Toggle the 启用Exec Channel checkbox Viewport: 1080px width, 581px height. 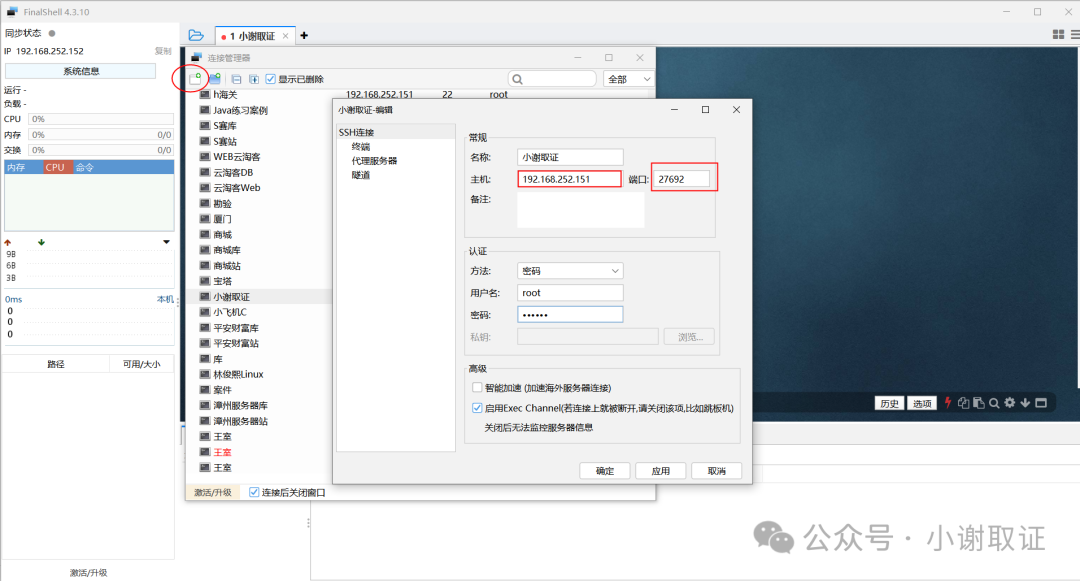coord(477,408)
